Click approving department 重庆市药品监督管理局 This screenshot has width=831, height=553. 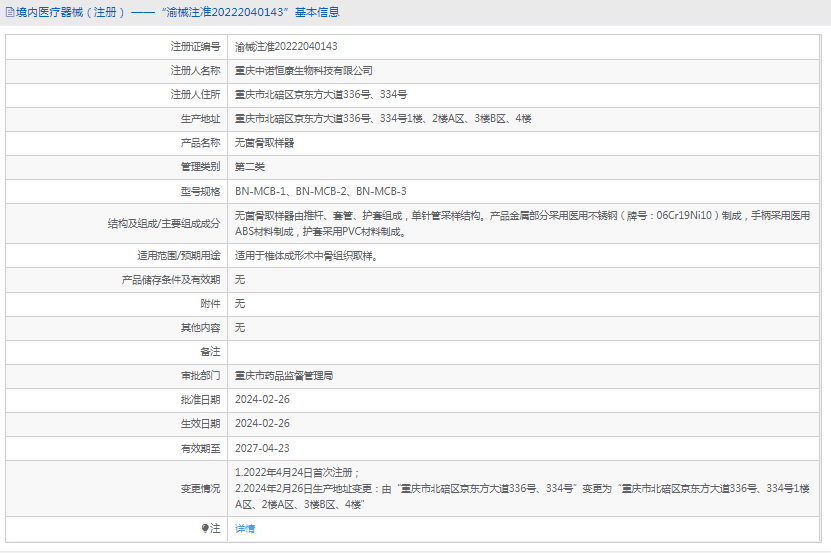pos(284,376)
